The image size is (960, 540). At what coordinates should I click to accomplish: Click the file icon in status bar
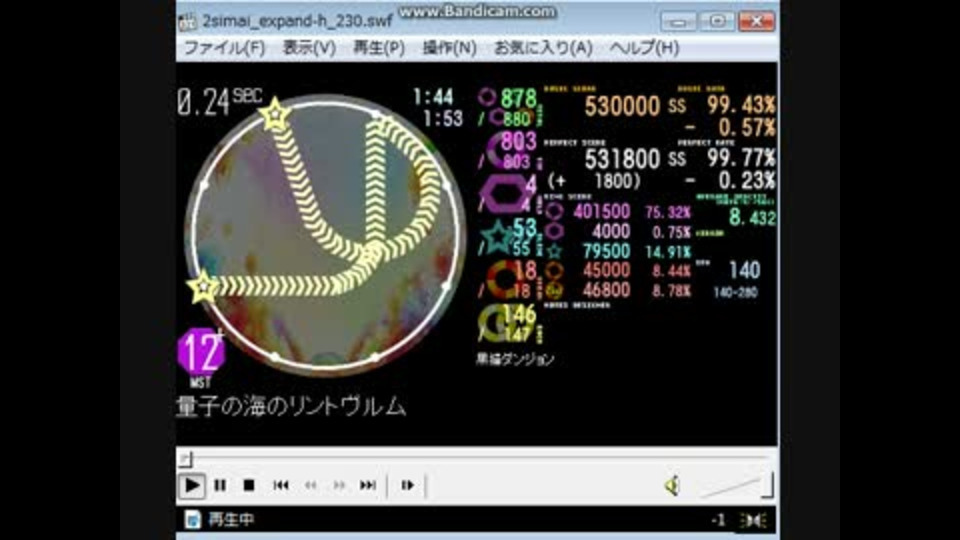click(x=193, y=520)
